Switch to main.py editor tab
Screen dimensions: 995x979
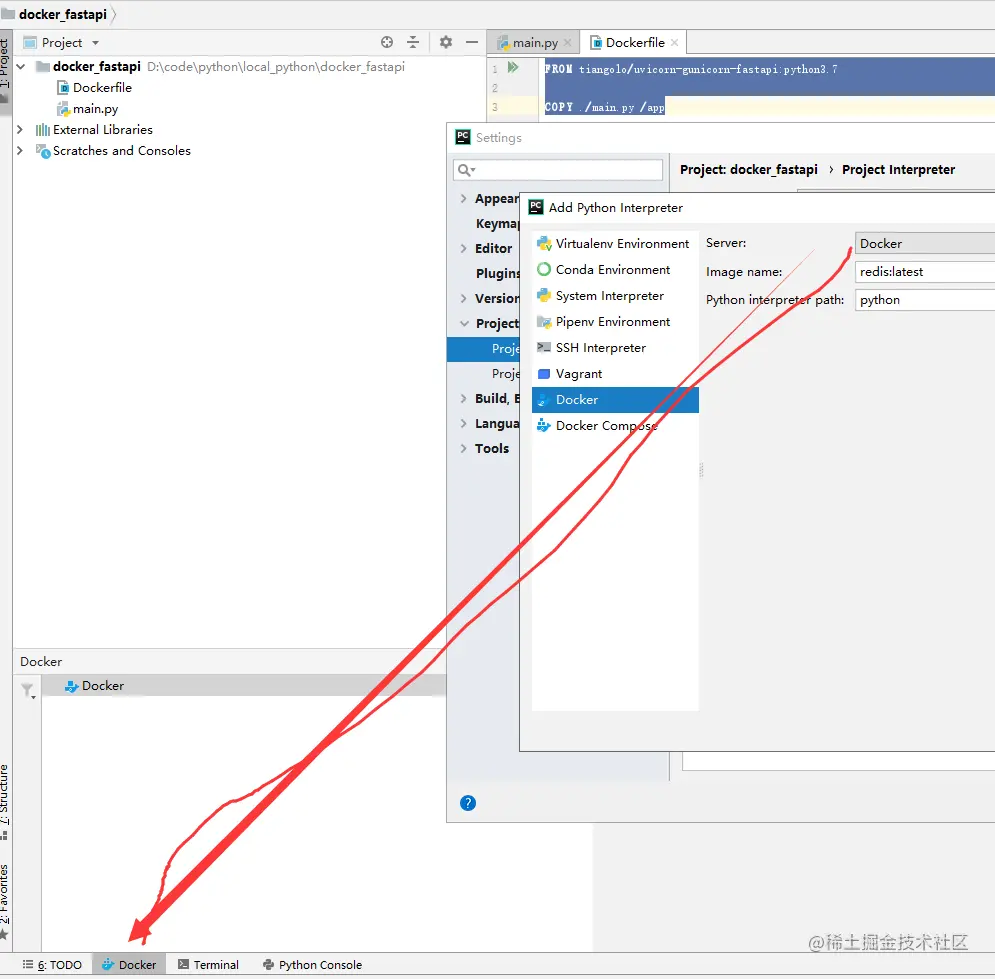pyautogui.click(x=534, y=43)
